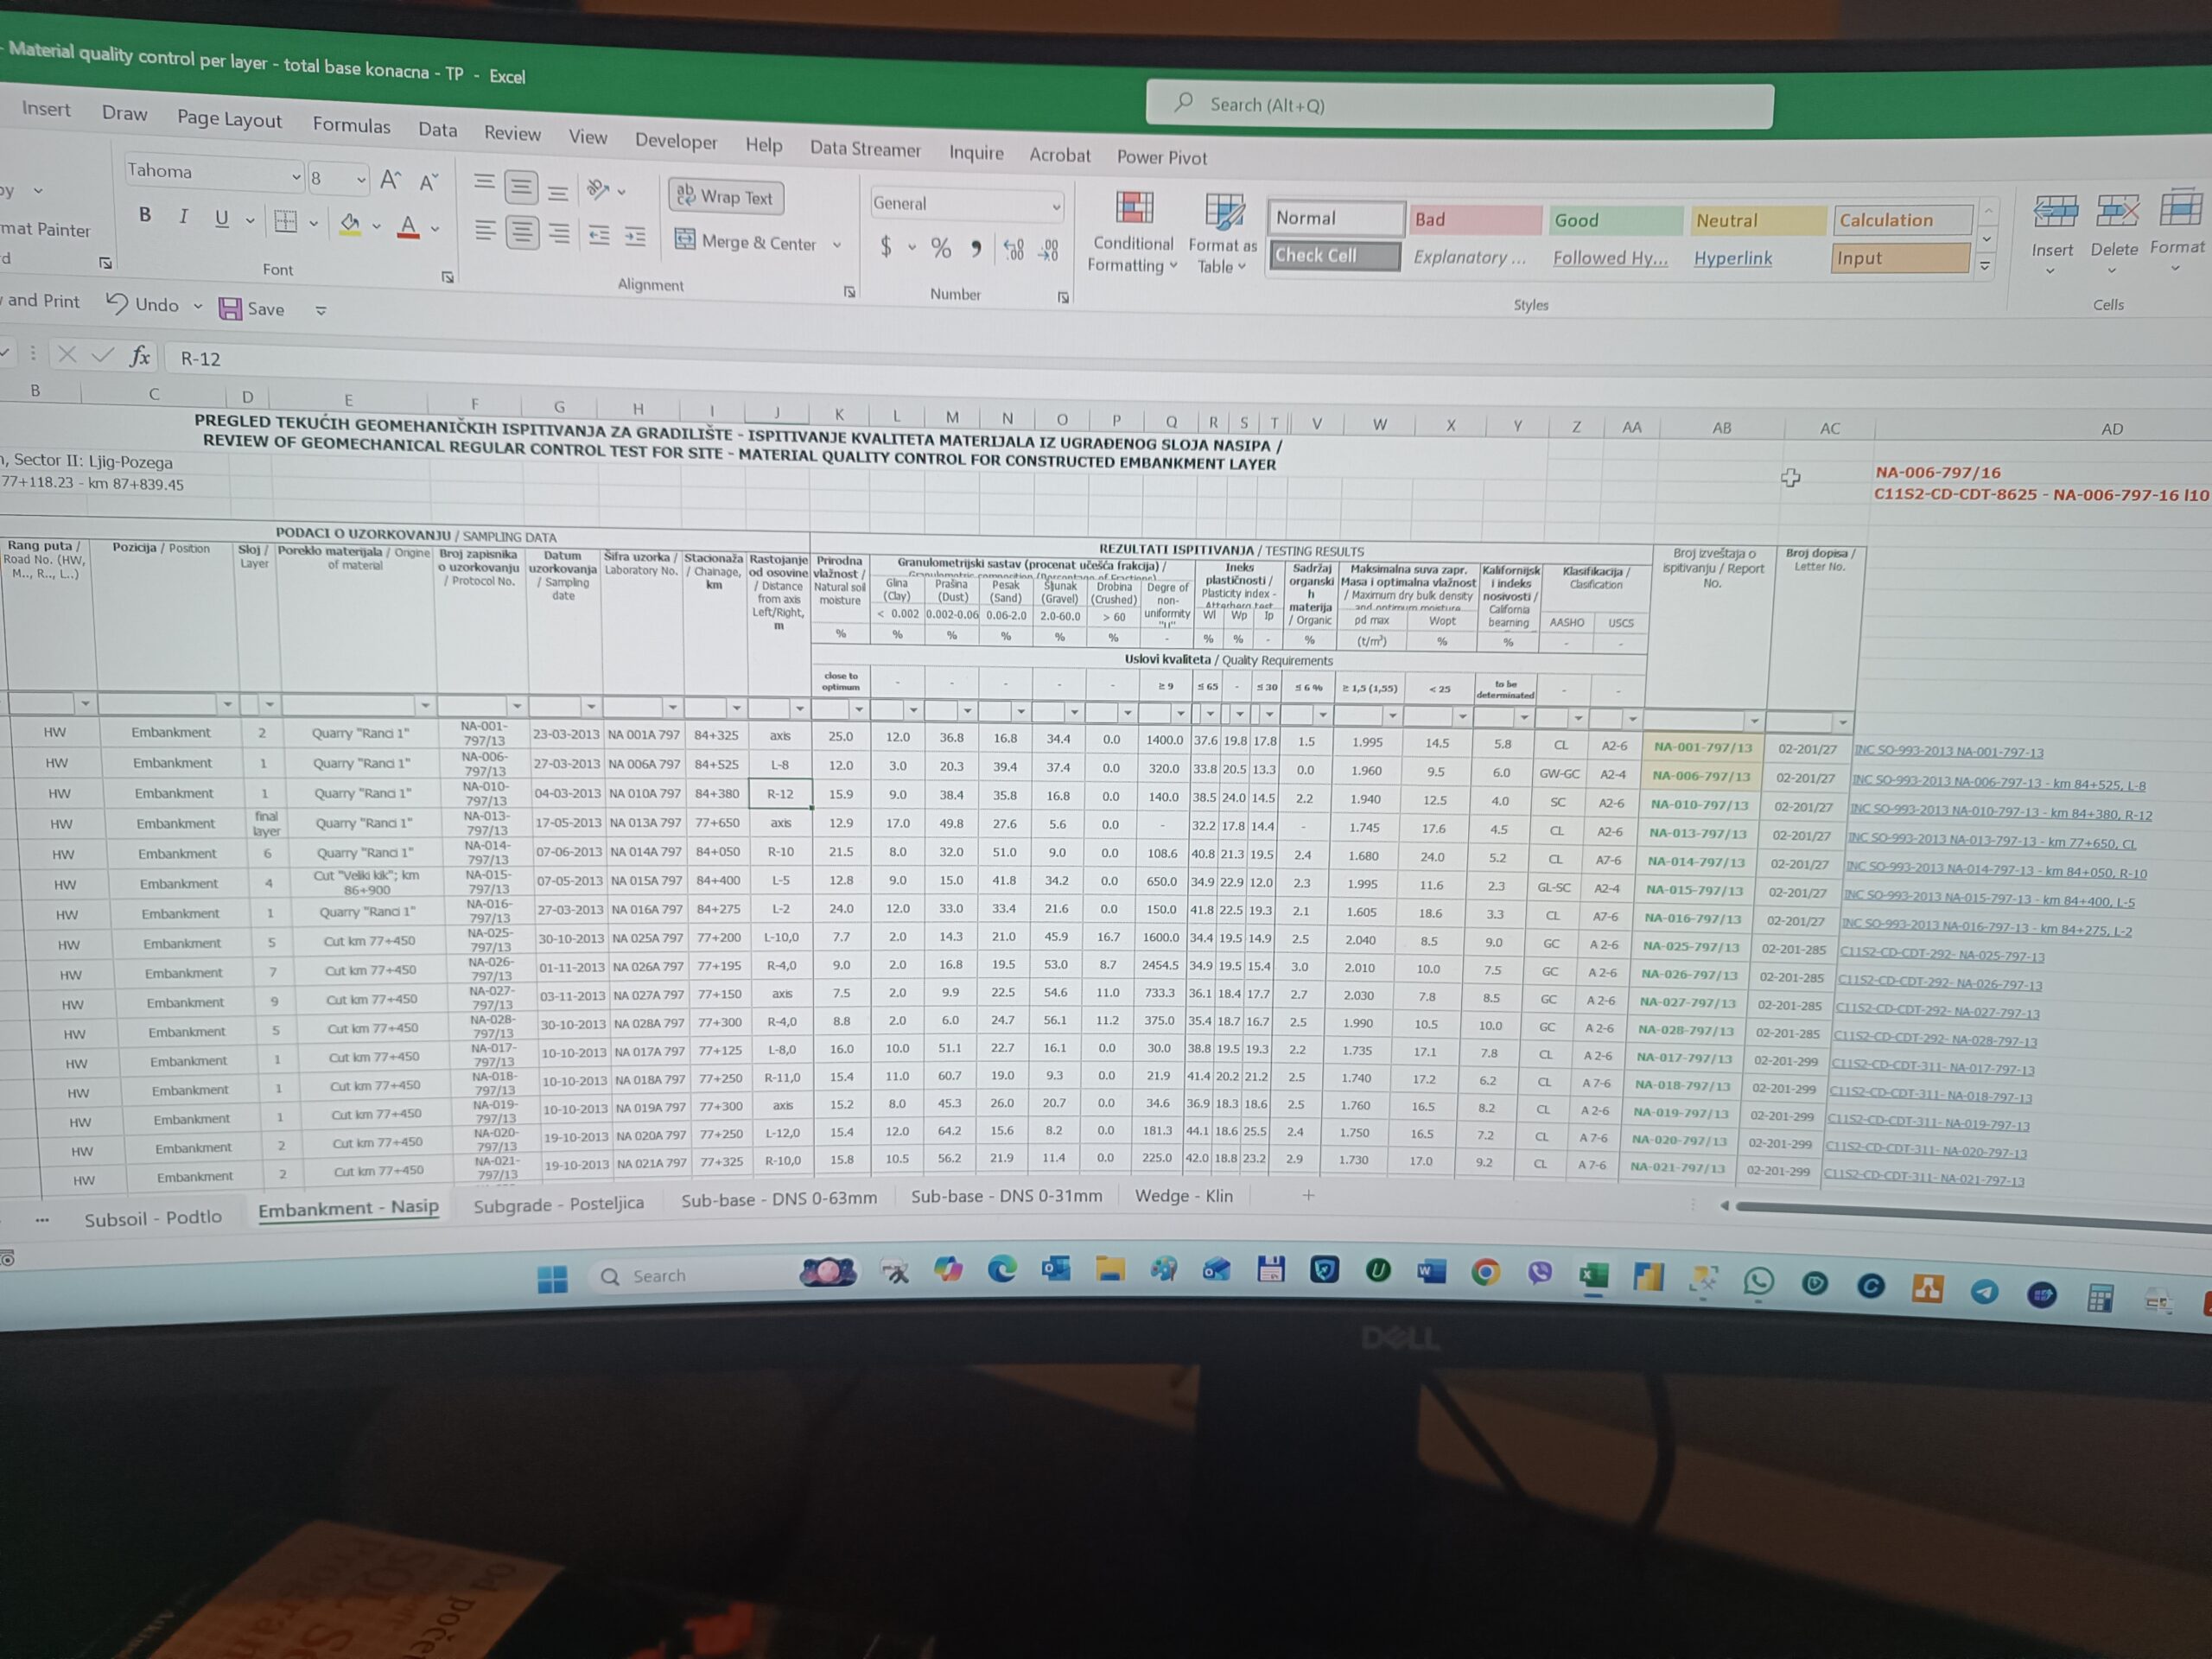This screenshot has width=2212, height=1659.
Task: Click the Insert Function fx icon
Action: [x=140, y=356]
